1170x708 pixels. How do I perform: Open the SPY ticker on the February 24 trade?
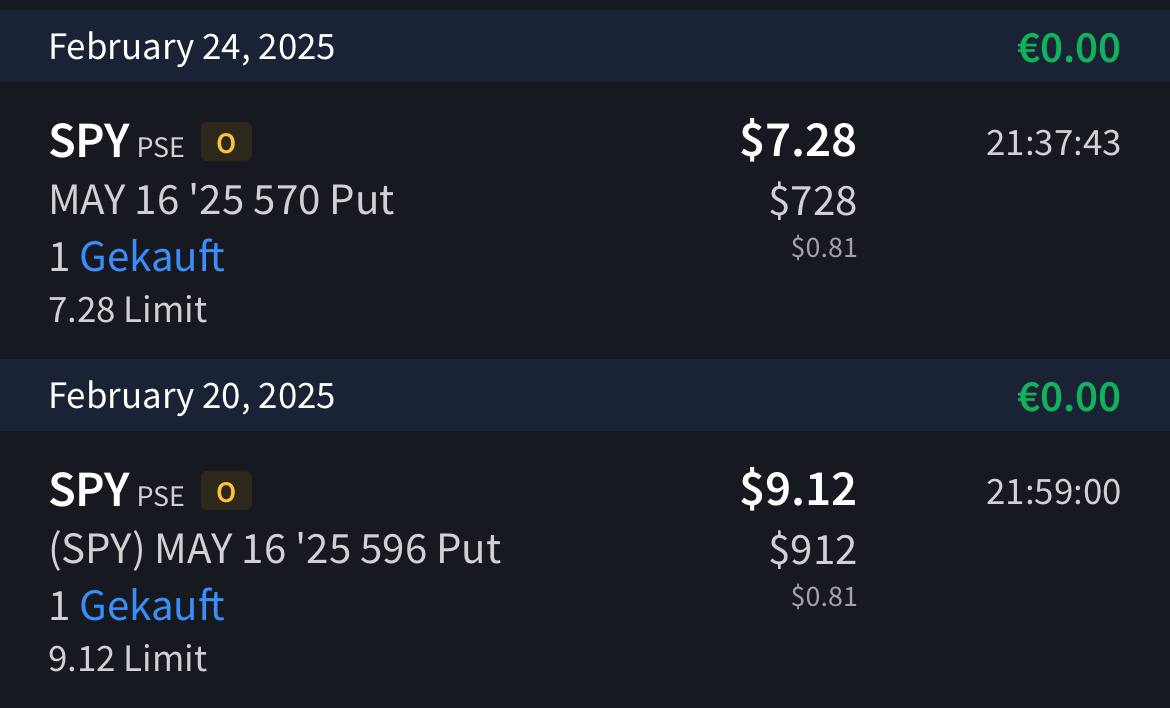(x=89, y=142)
